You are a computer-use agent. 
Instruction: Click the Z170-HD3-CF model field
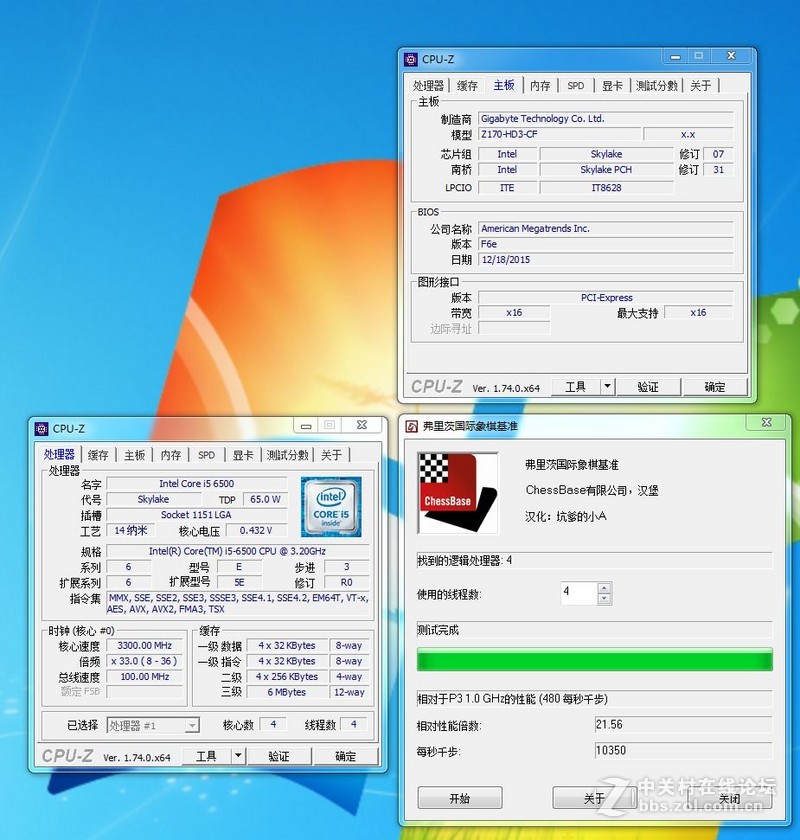click(559, 134)
